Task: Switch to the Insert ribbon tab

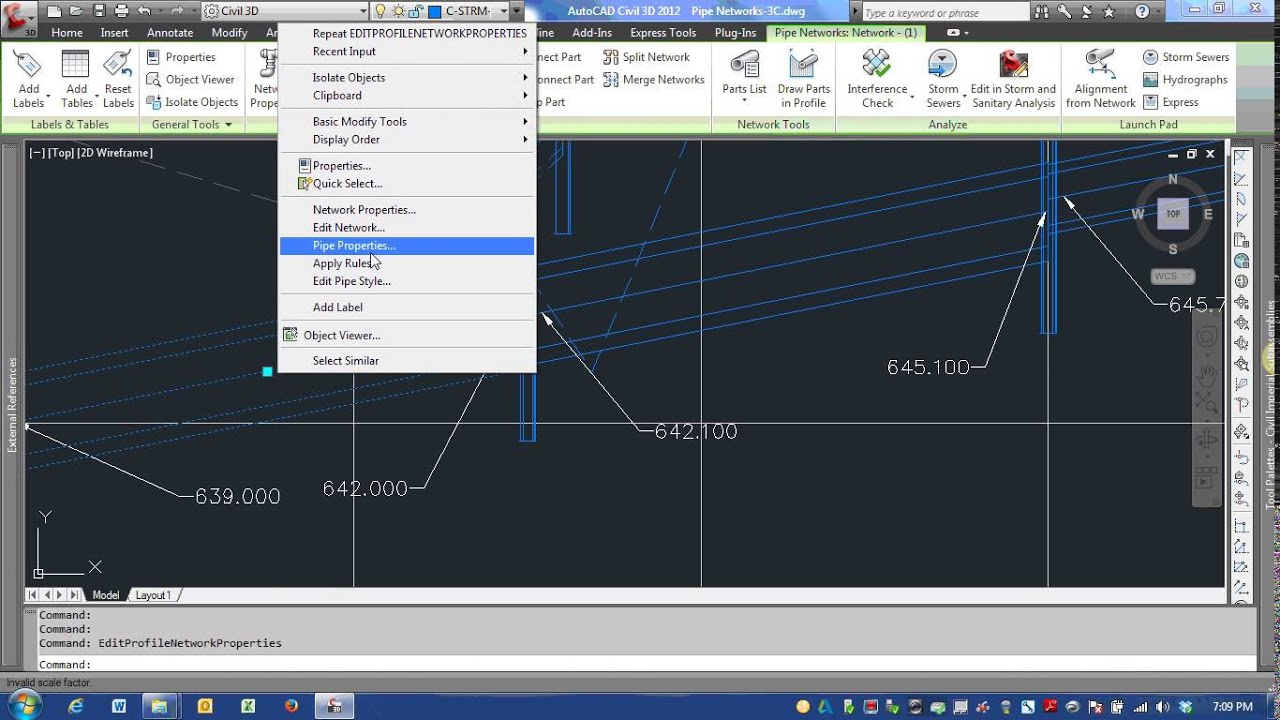Action: [x=114, y=33]
